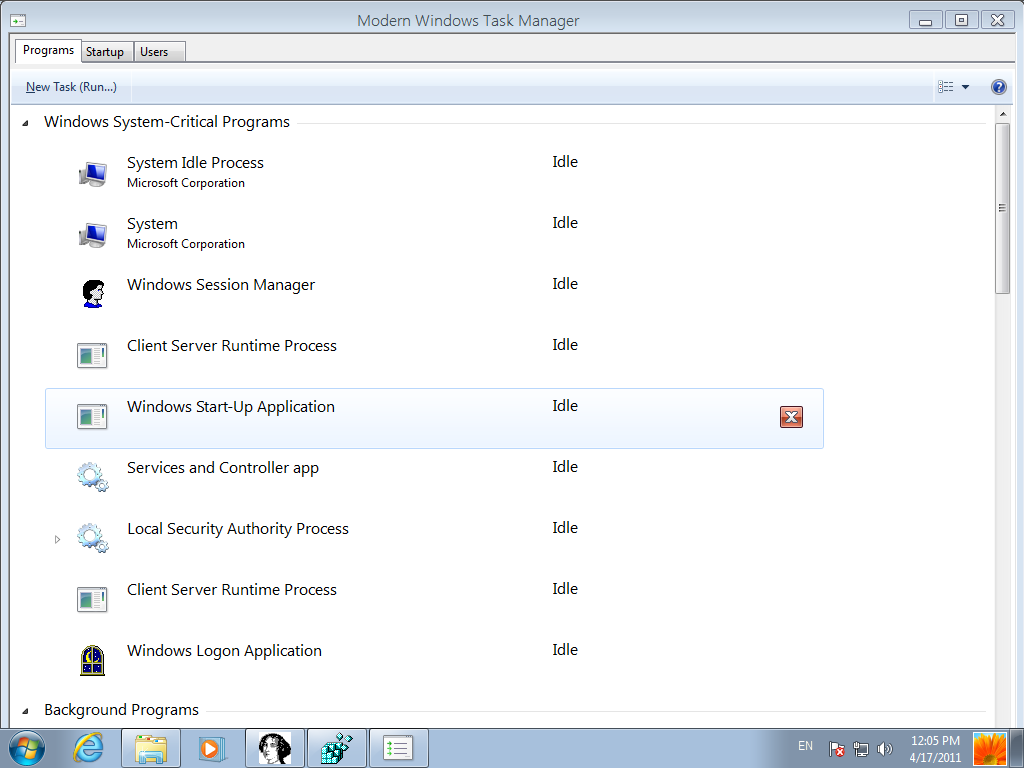
Task: Open Windows Explorer folder taskbar icon
Action: click(x=151, y=748)
